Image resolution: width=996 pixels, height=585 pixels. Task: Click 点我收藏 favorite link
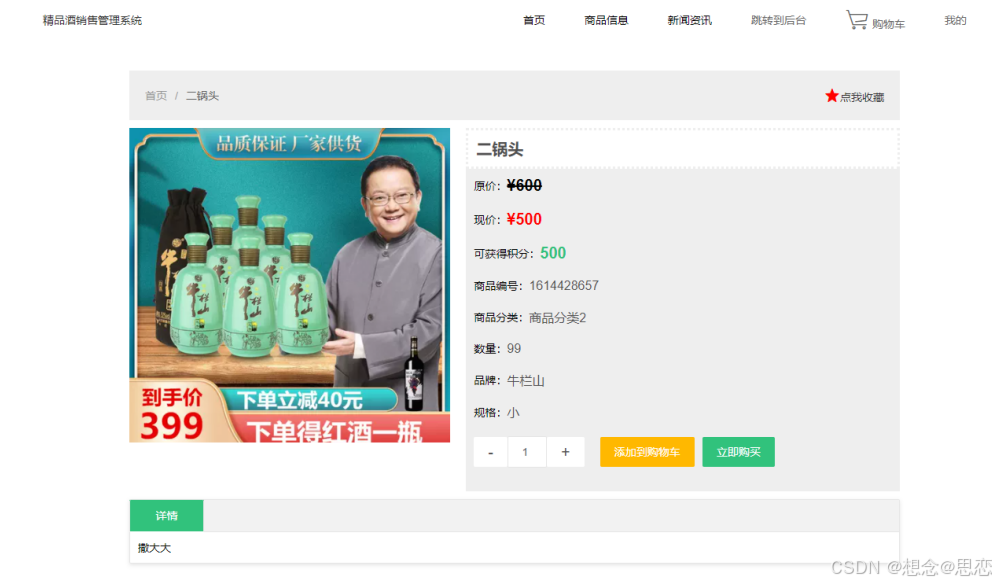pos(862,97)
